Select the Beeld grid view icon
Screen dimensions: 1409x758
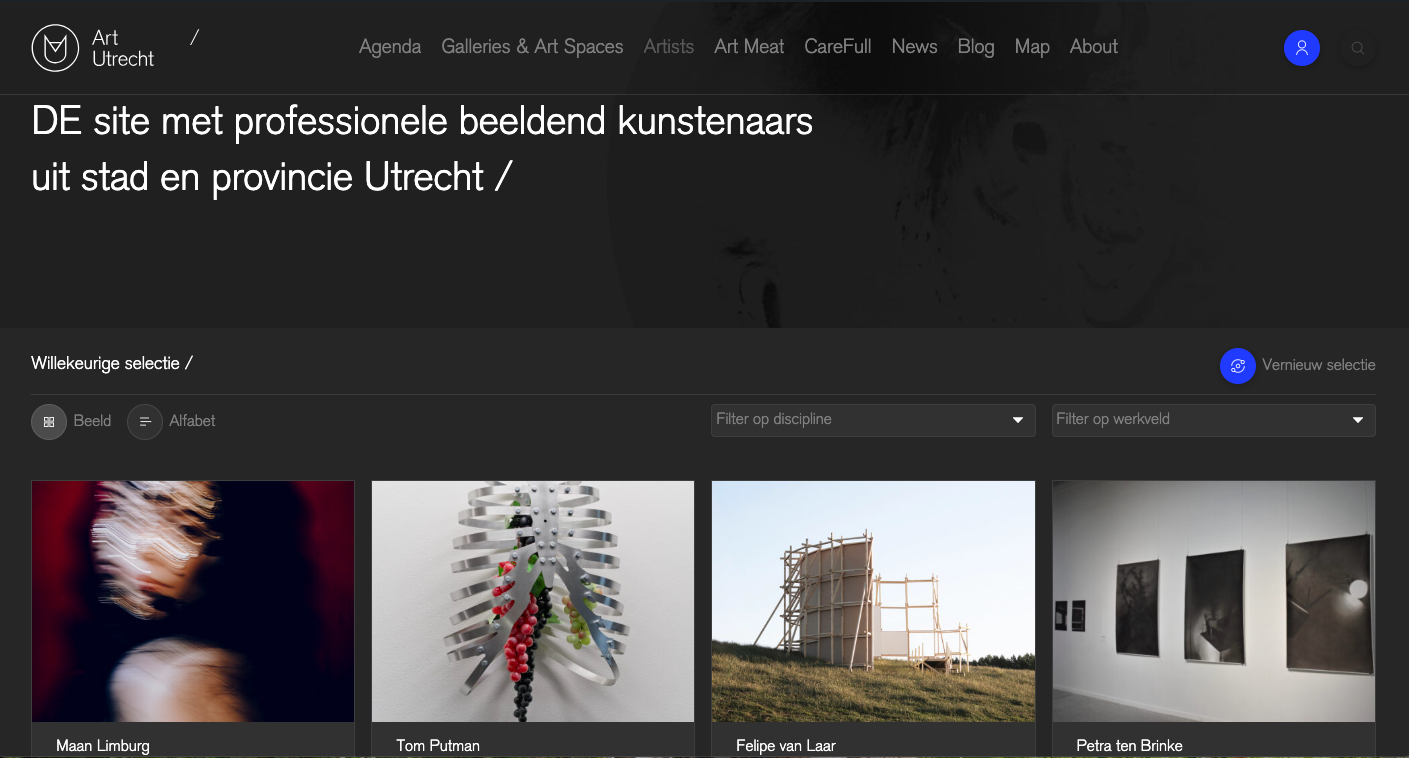click(x=49, y=422)
